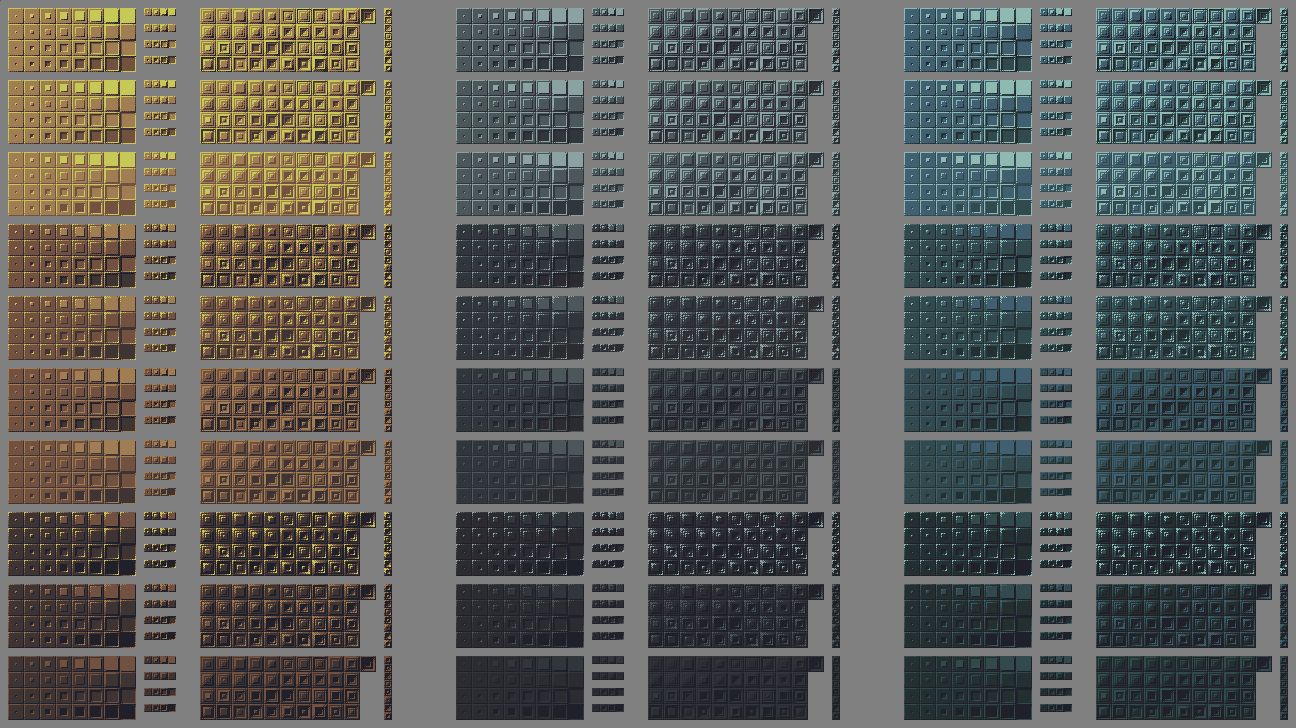Select brightest solid yellow tile in top-left grid
1296x728 pixels.
tap(126, 16)
